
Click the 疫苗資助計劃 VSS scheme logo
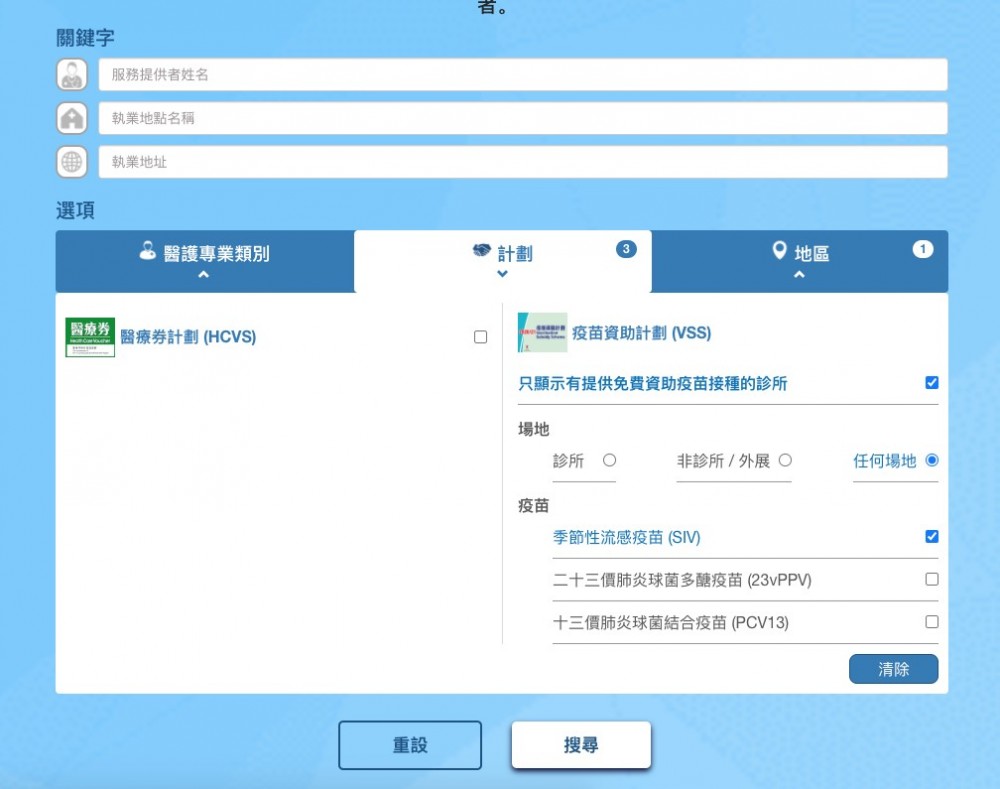pyautogui.click(x=542, y=333)
